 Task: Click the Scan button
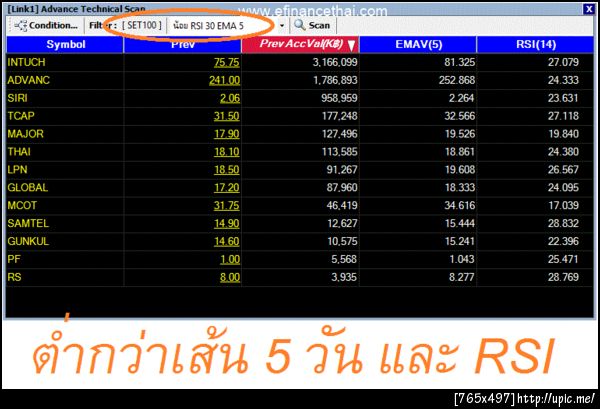pyautogui.click(x=312, y=26)
